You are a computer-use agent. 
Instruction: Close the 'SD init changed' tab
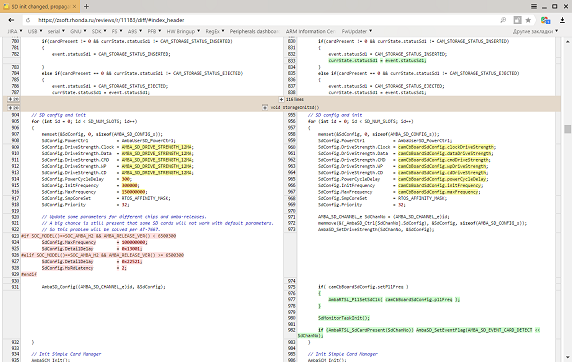(74, 7)
